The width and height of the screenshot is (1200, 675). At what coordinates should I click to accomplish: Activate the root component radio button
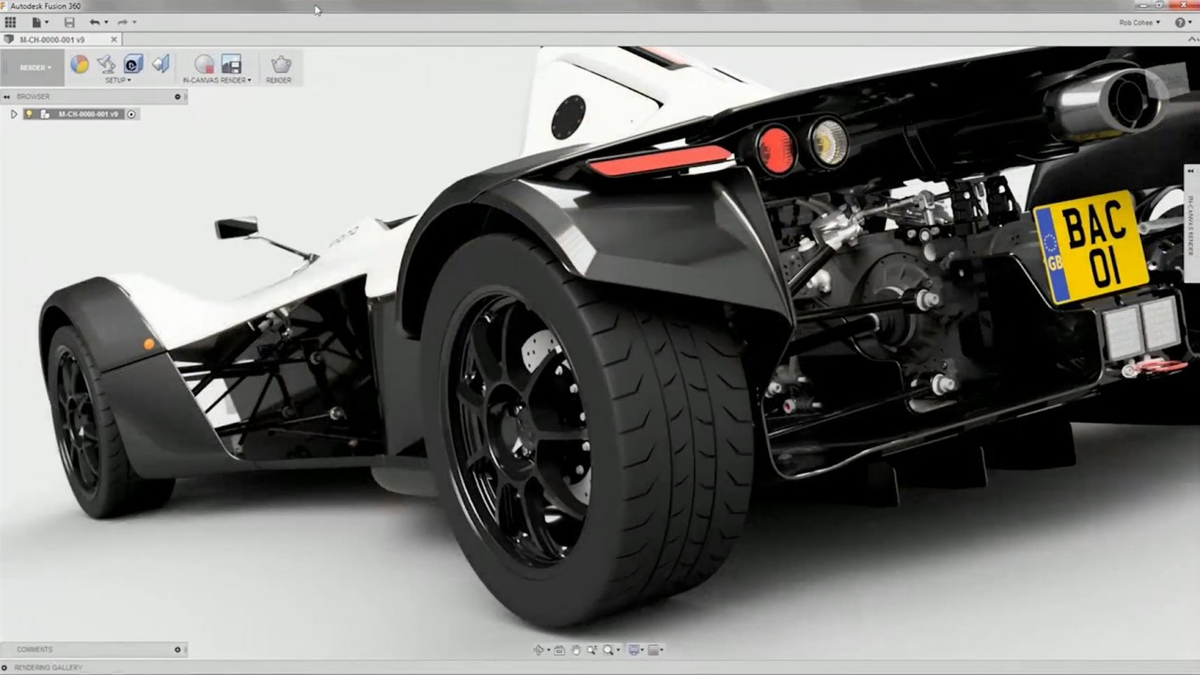pos(131,114)
